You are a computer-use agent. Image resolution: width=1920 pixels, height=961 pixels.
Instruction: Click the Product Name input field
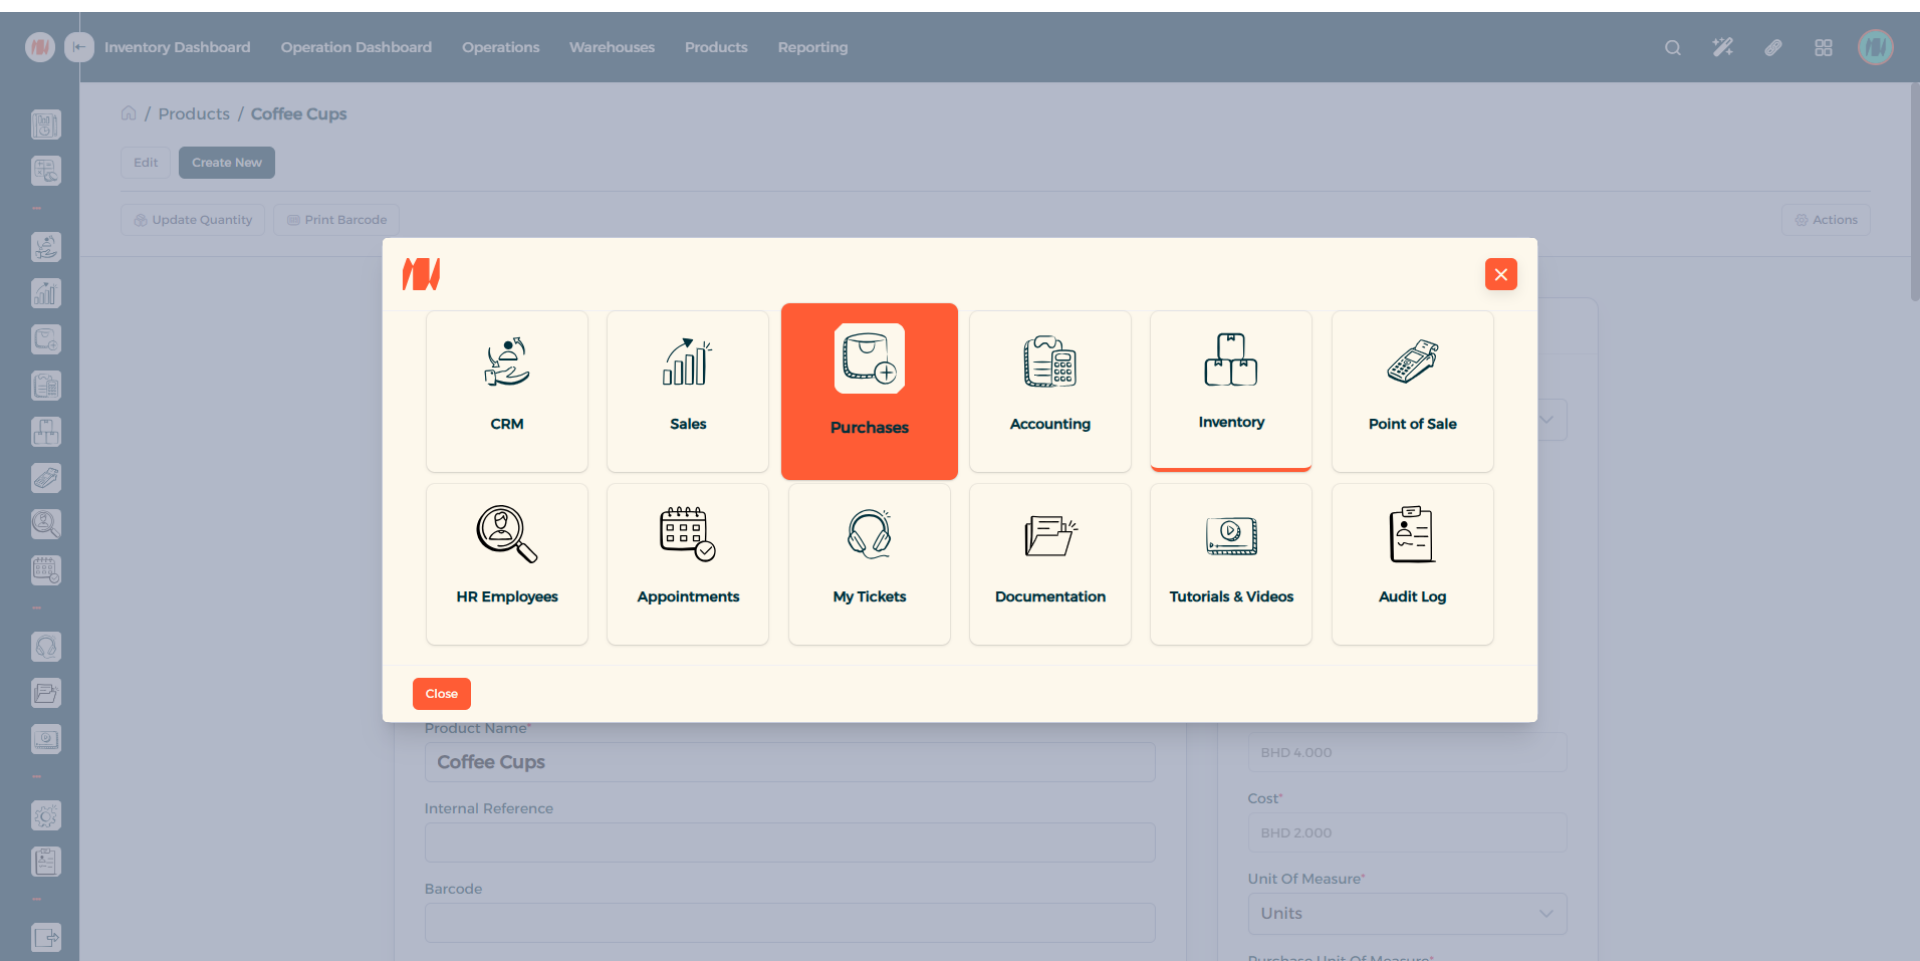(790, 762)
